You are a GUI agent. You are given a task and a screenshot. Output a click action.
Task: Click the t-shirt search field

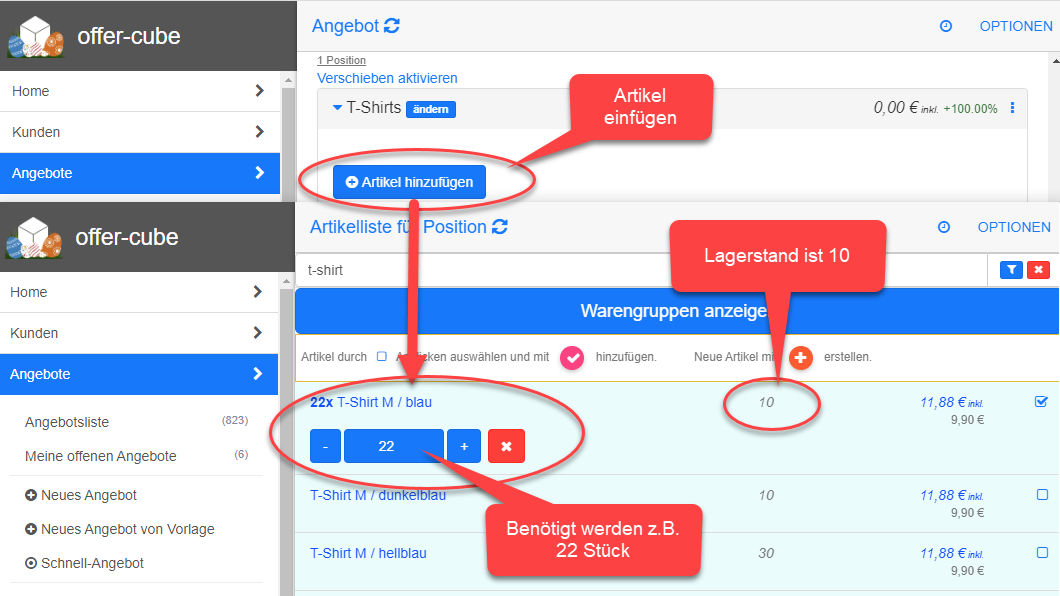click(641, 270)
